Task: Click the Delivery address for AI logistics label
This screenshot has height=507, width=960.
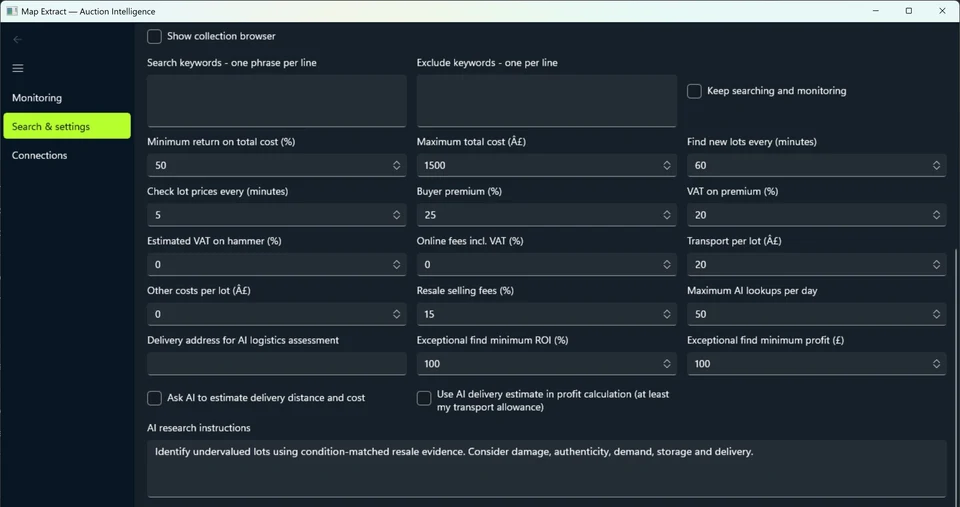Action: (242, 340)
